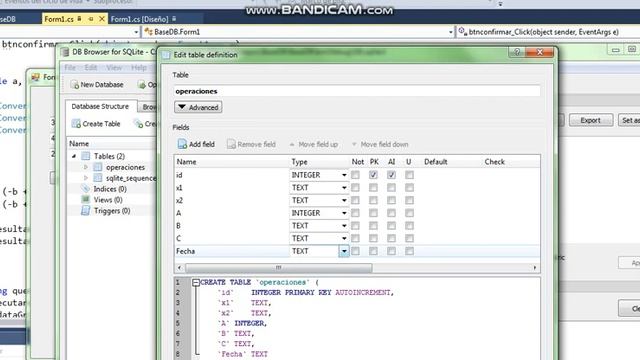Select operaciones table in structure tree

(125, 167)
